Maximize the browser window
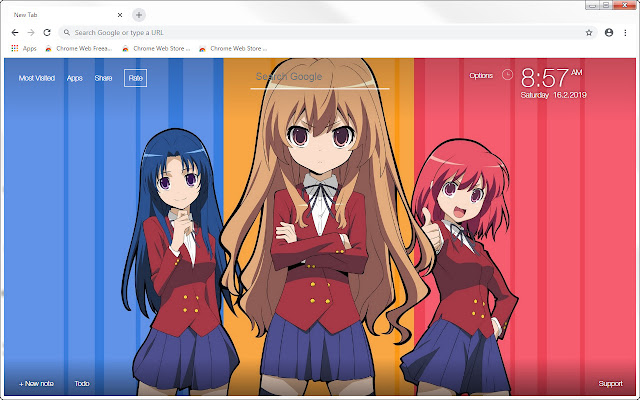 pos(606,5)
